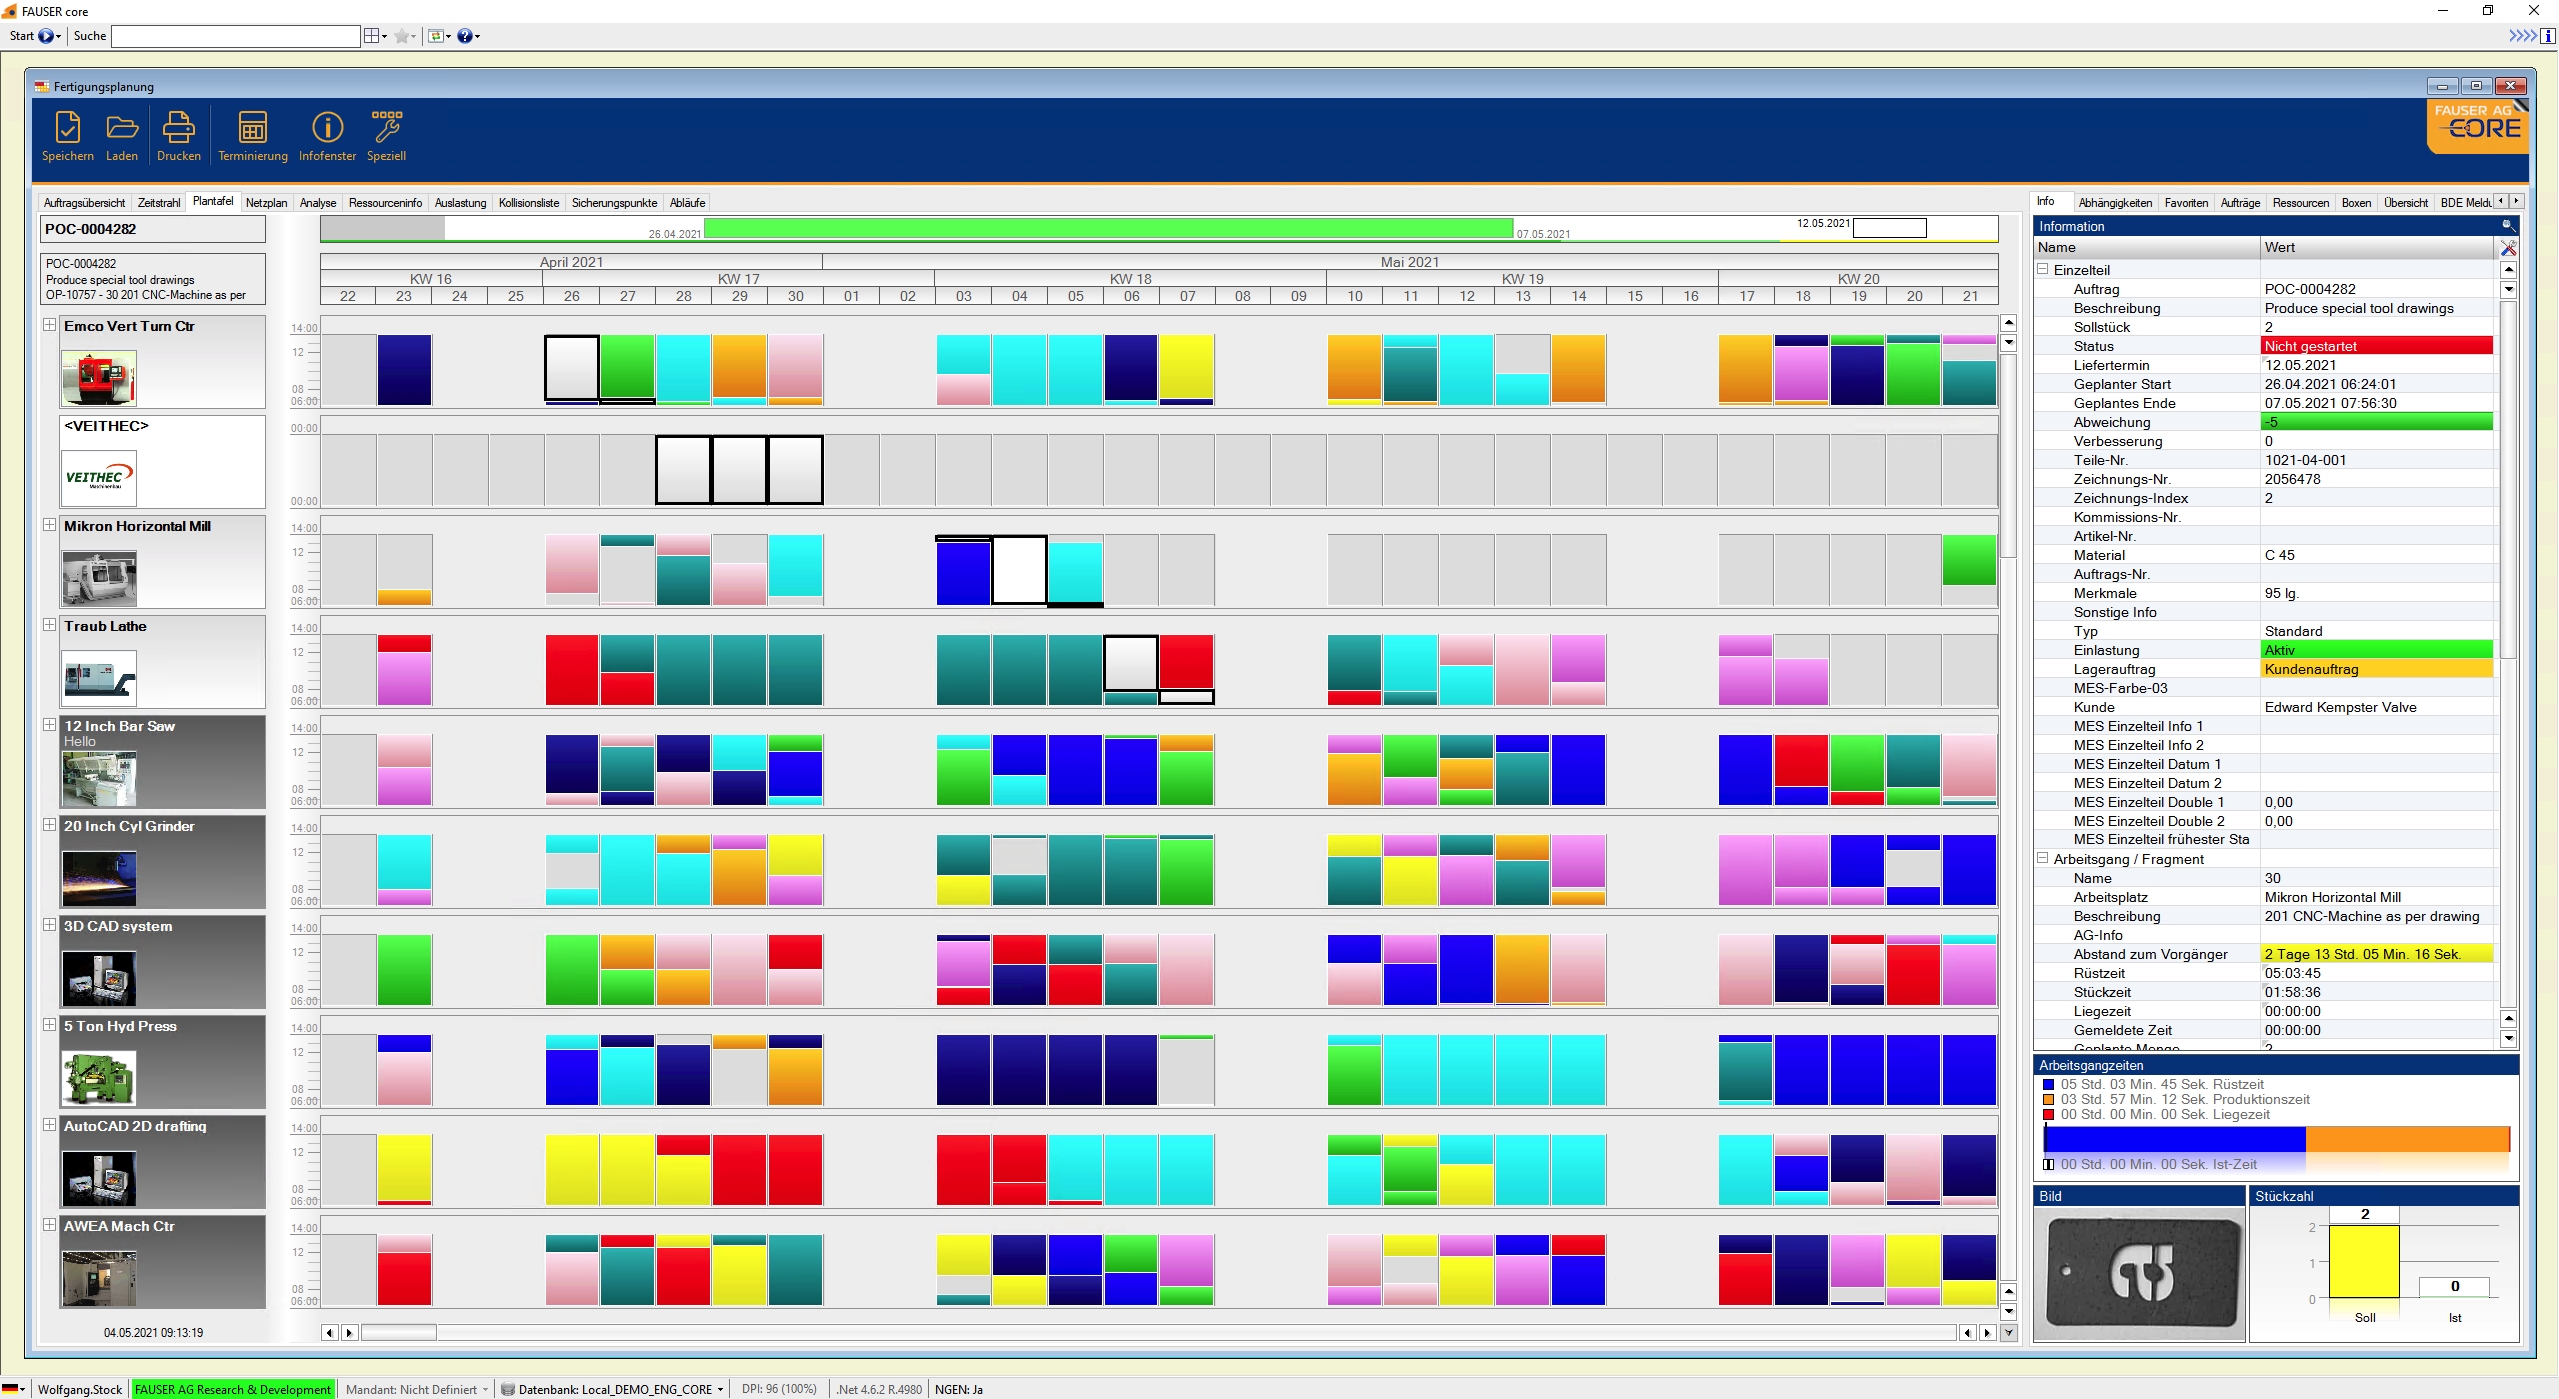Click the Laden folder icon
The image size is (2559, 1399).
[122, 129]
